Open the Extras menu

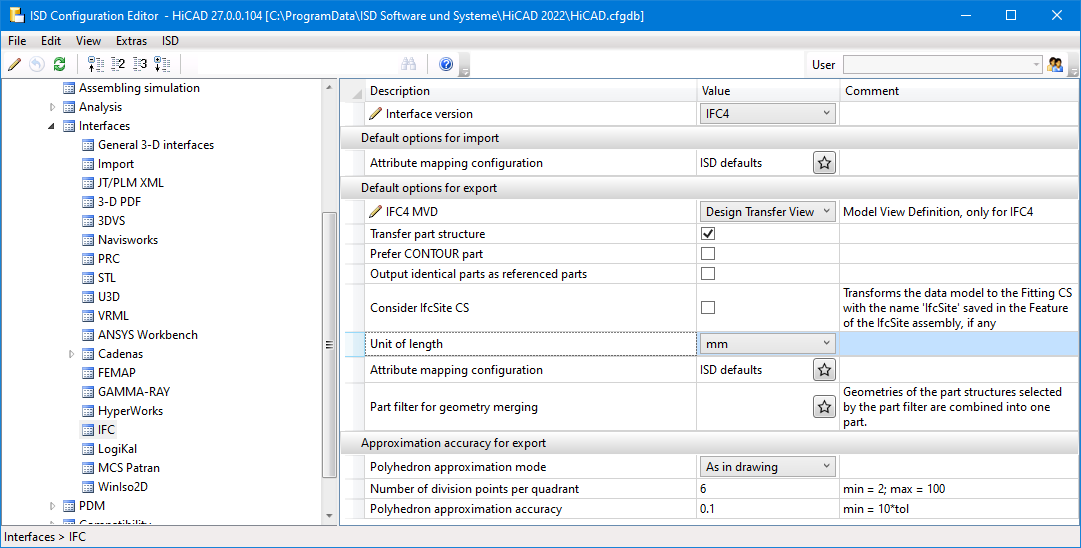[131, 41]
